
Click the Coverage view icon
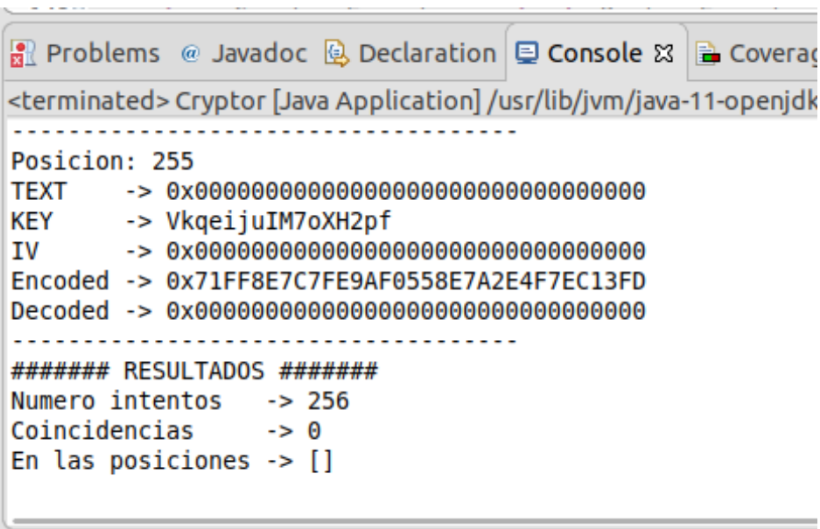tap(709, 54)
